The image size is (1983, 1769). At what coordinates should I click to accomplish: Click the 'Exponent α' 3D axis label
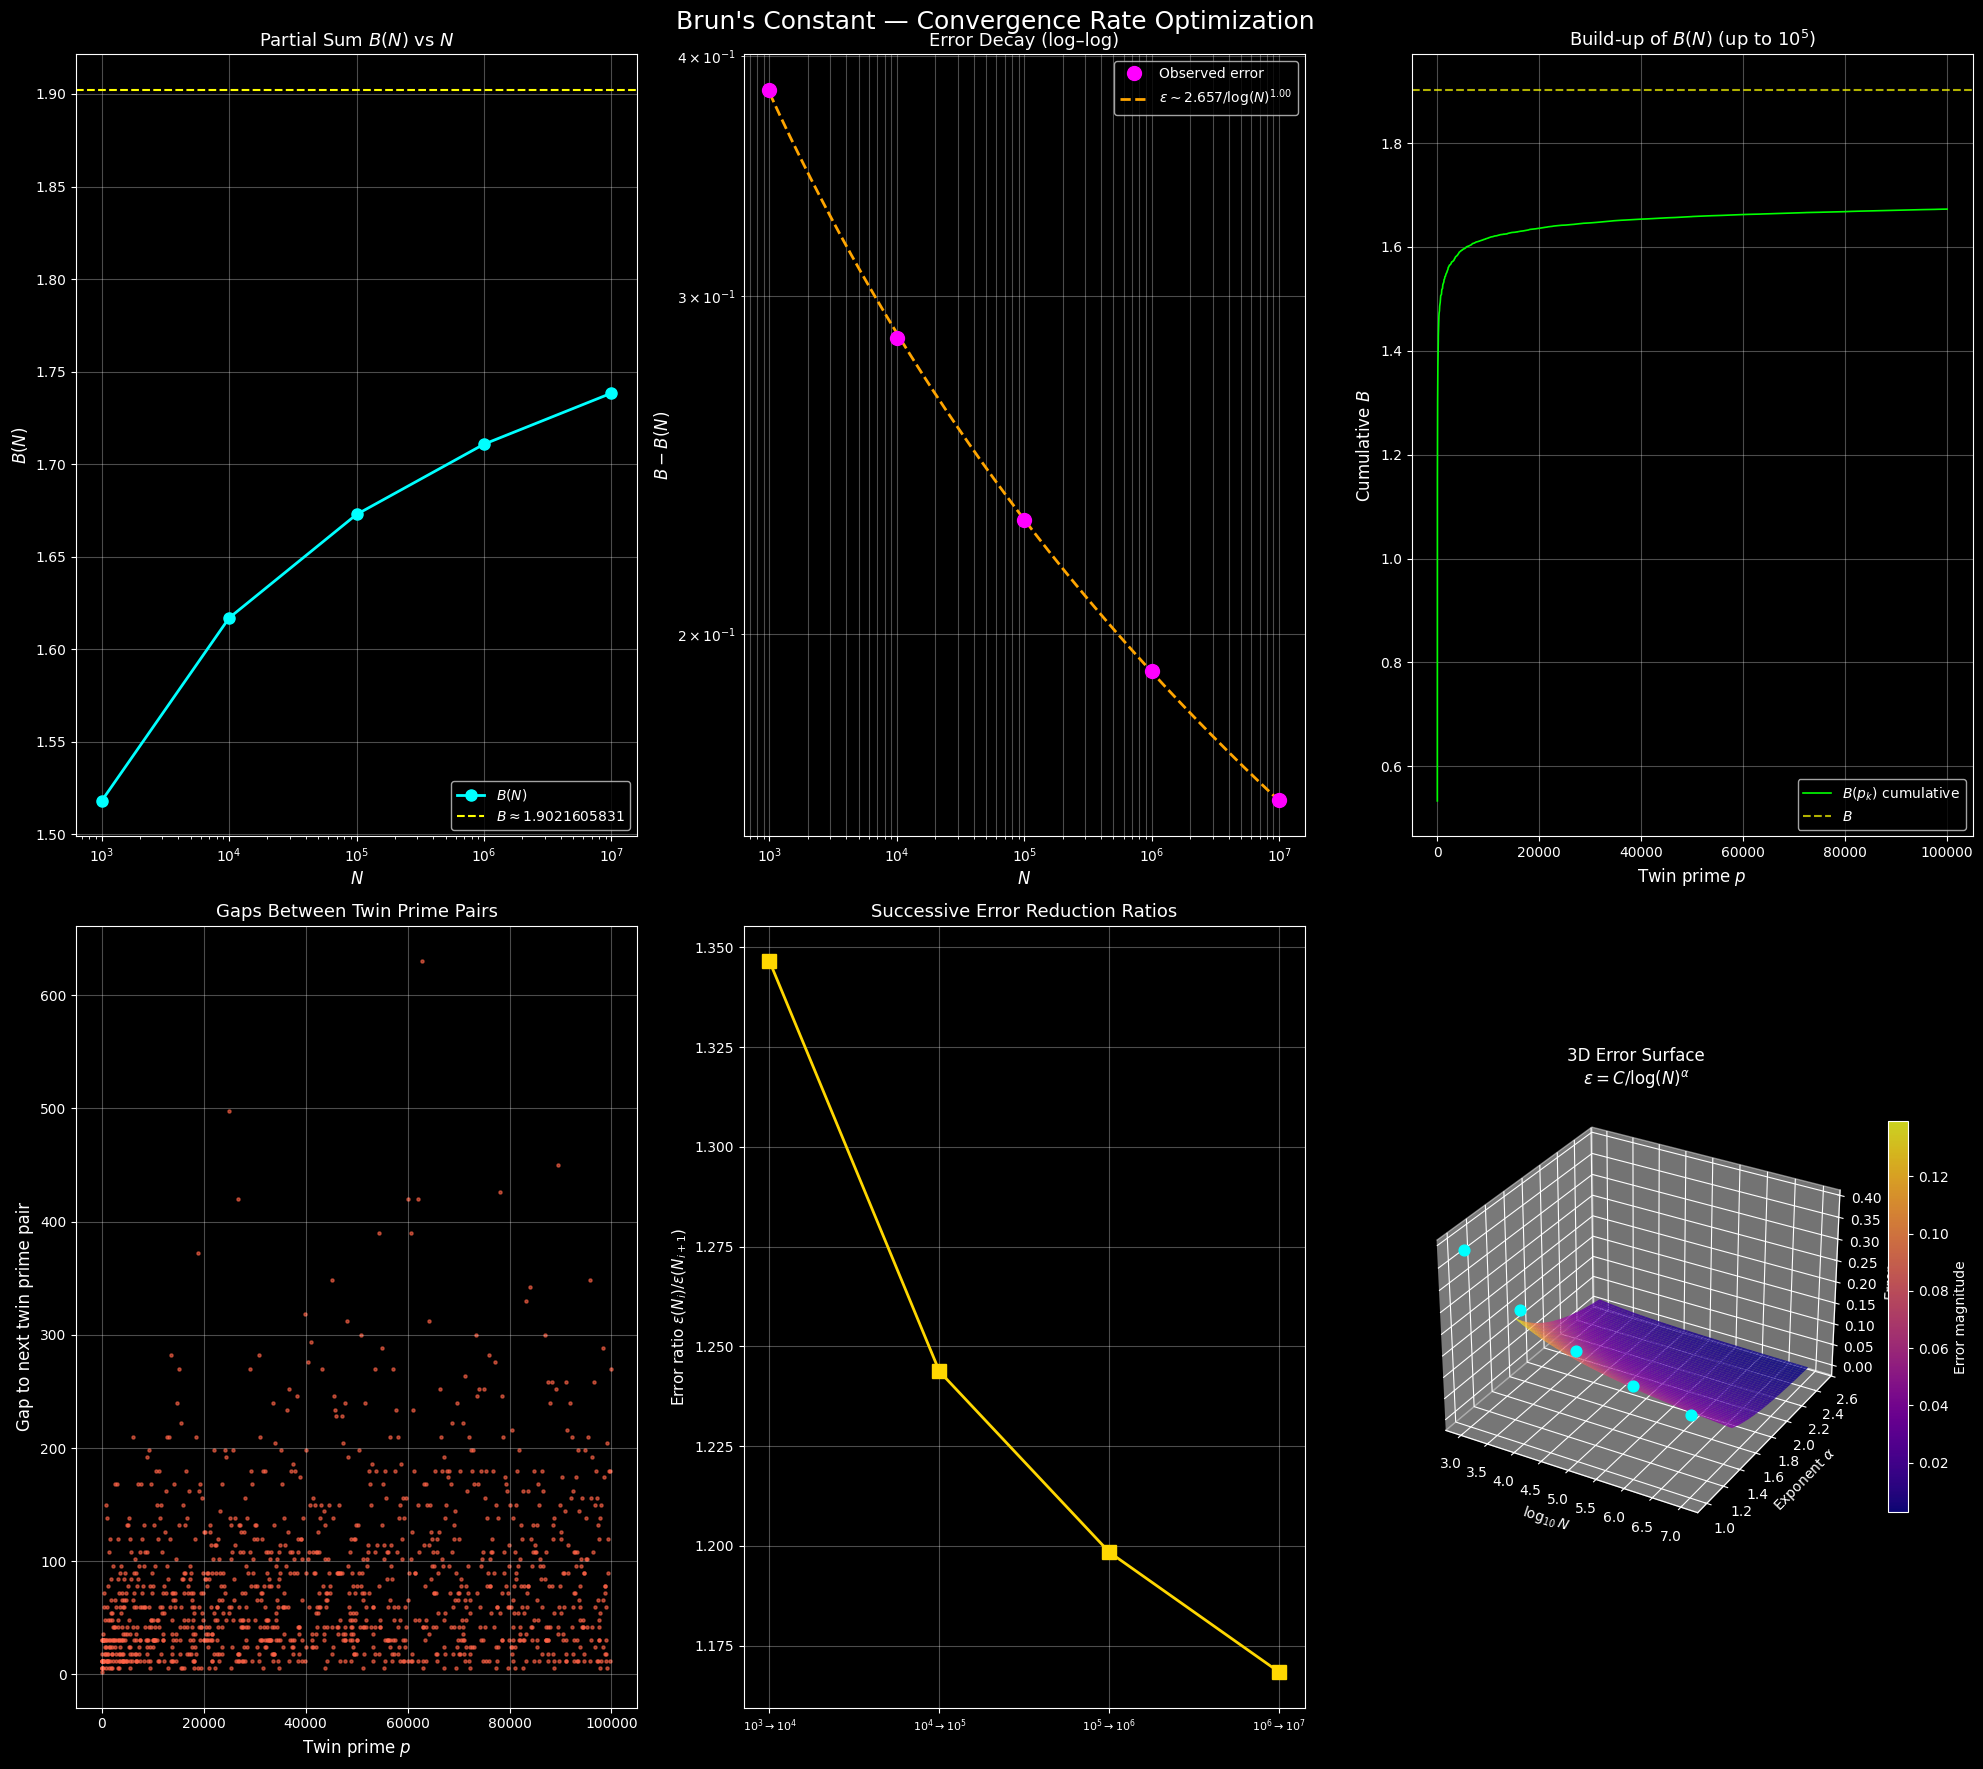click(x=1803, y=1479)
